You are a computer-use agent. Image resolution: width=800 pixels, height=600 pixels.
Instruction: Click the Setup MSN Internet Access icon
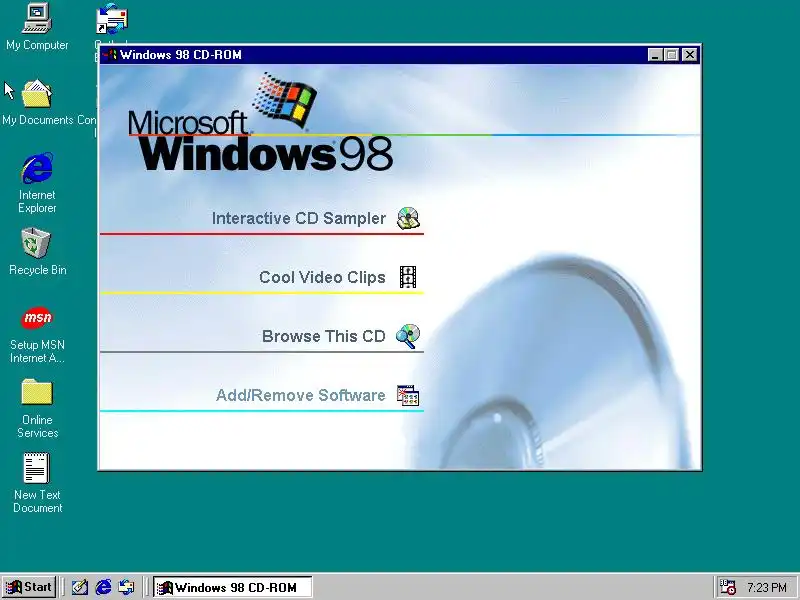(x=37, y=318)
